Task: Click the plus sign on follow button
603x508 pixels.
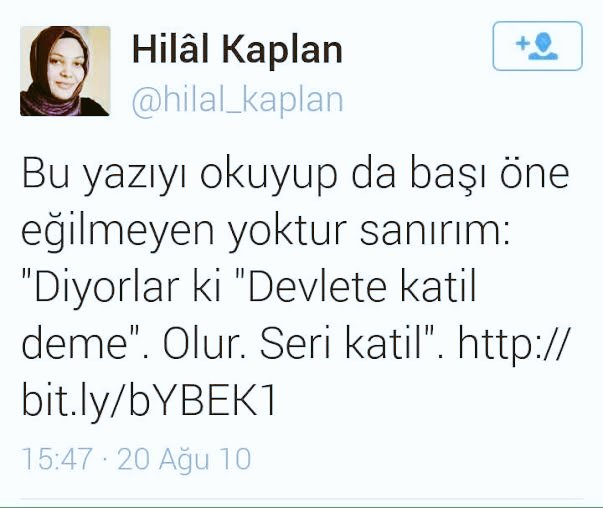Action: pyautogui.click(x=522, y=43)
